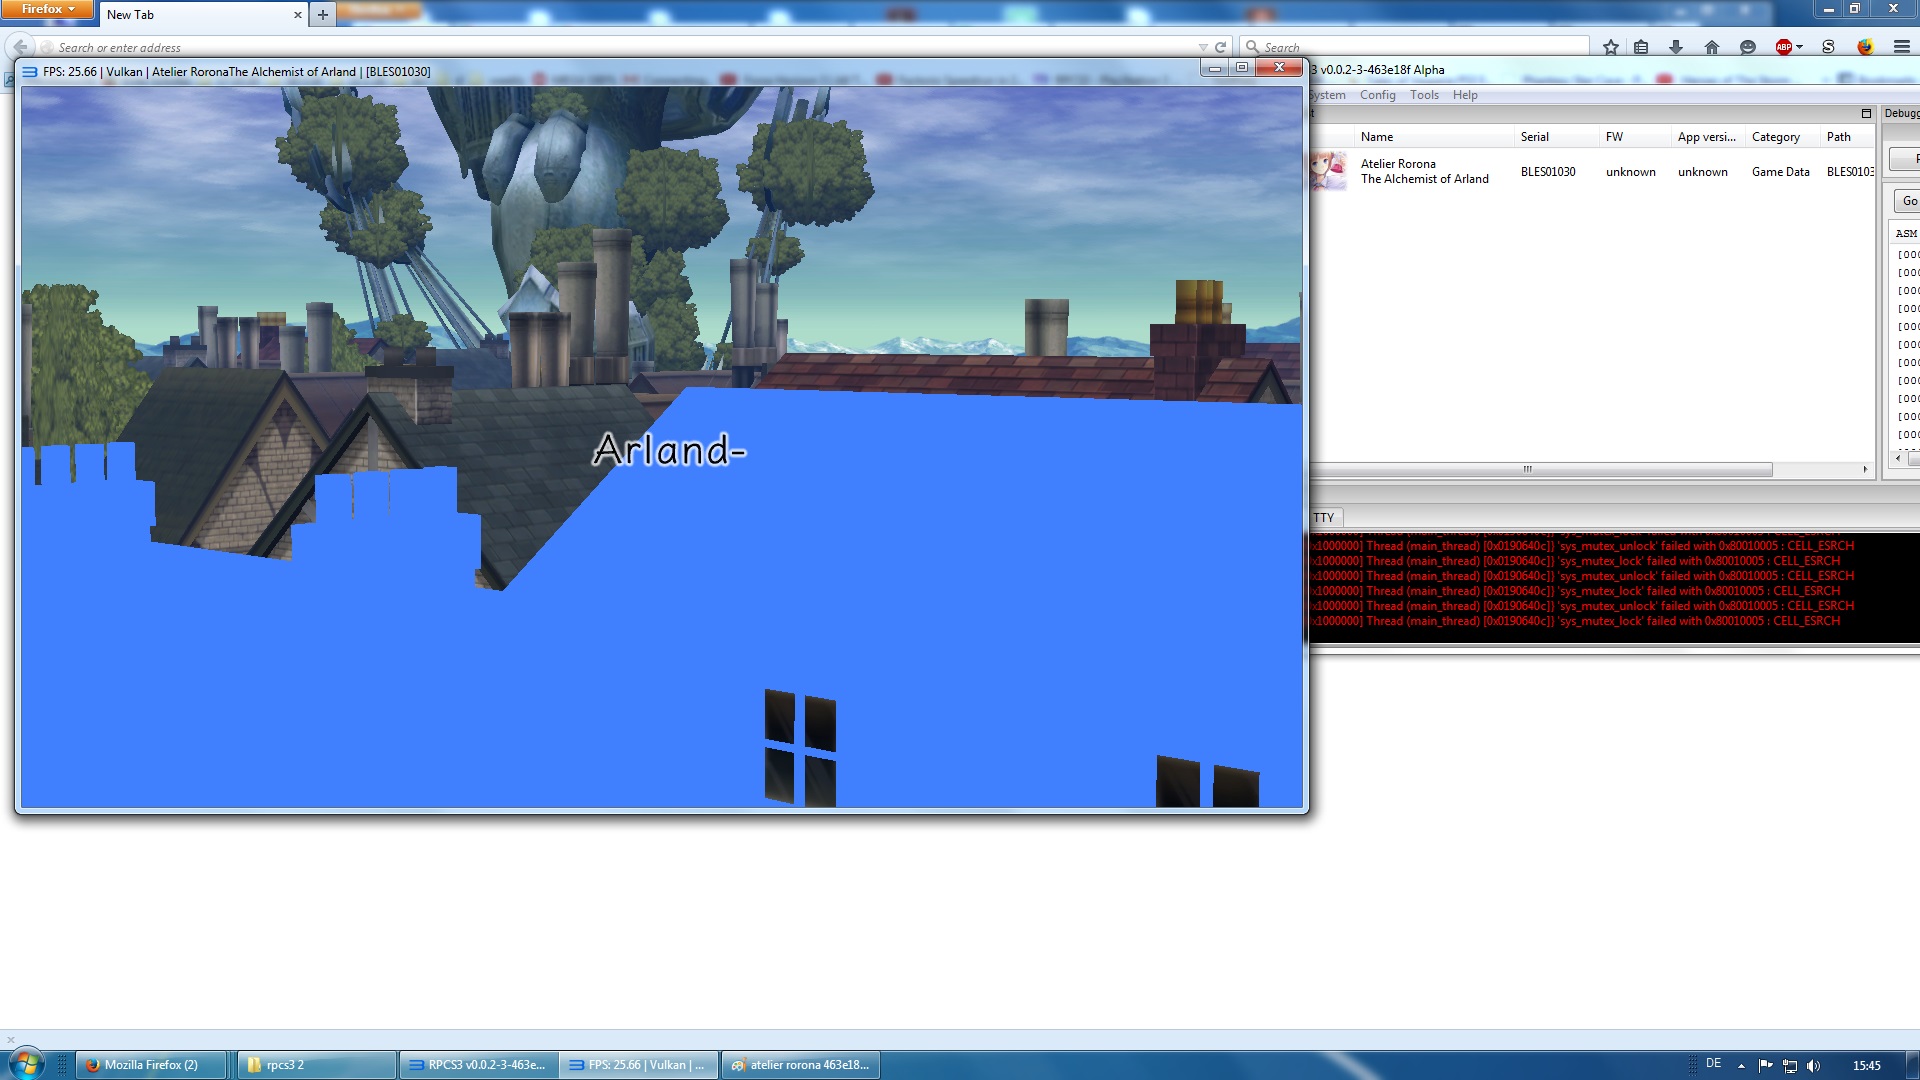Open the Firefox downloads arrow
Viewport: 1920px width, 1080px height.
pyautogui.click(x=1676, y=47)
